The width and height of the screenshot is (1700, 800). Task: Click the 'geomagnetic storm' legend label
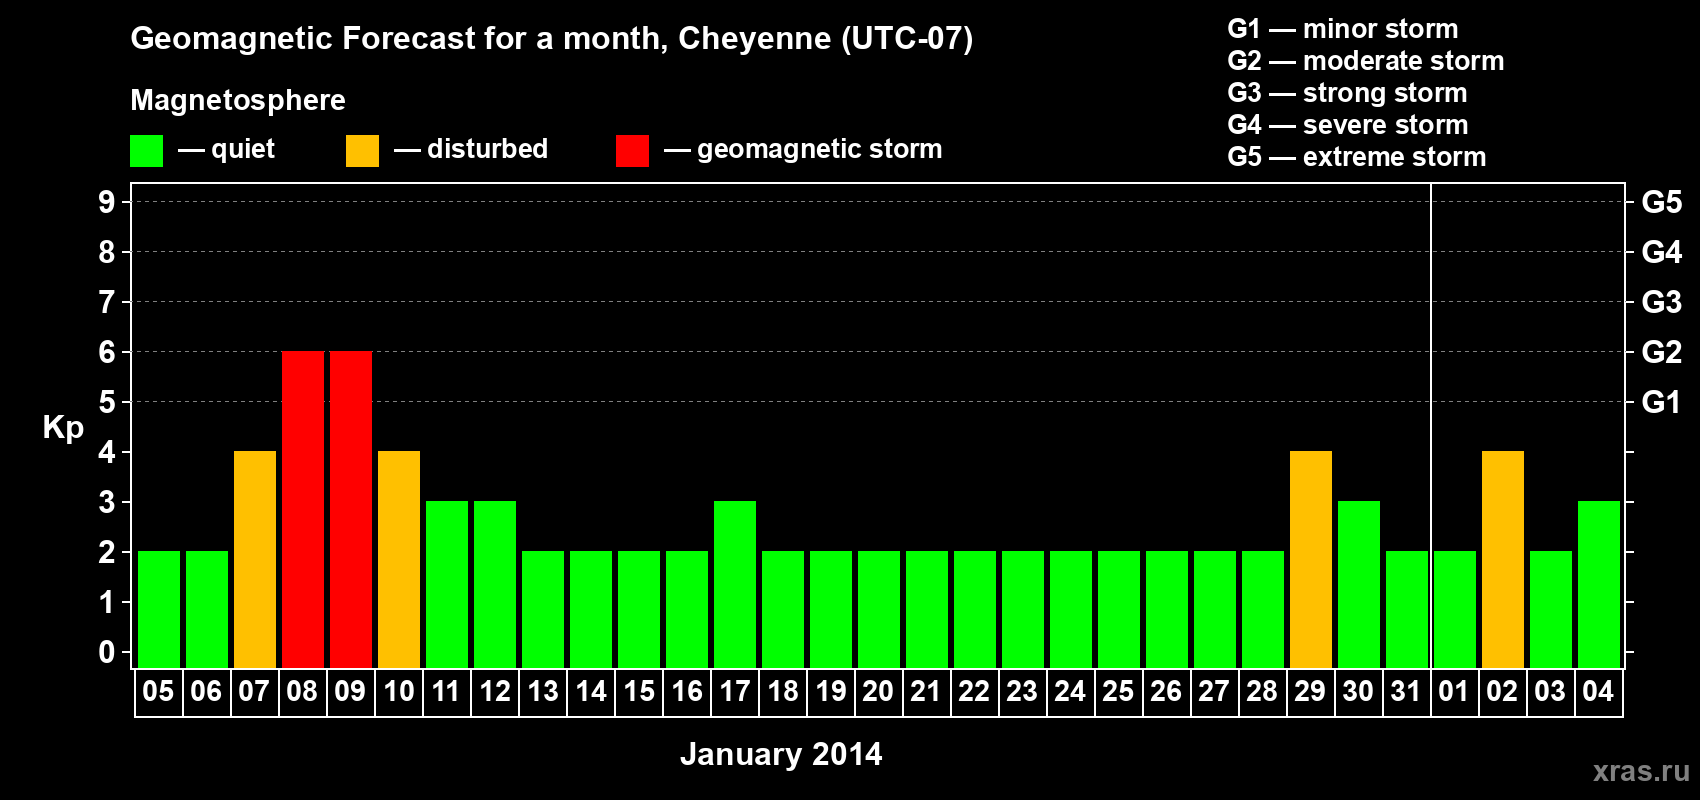(x=819, y=149)
